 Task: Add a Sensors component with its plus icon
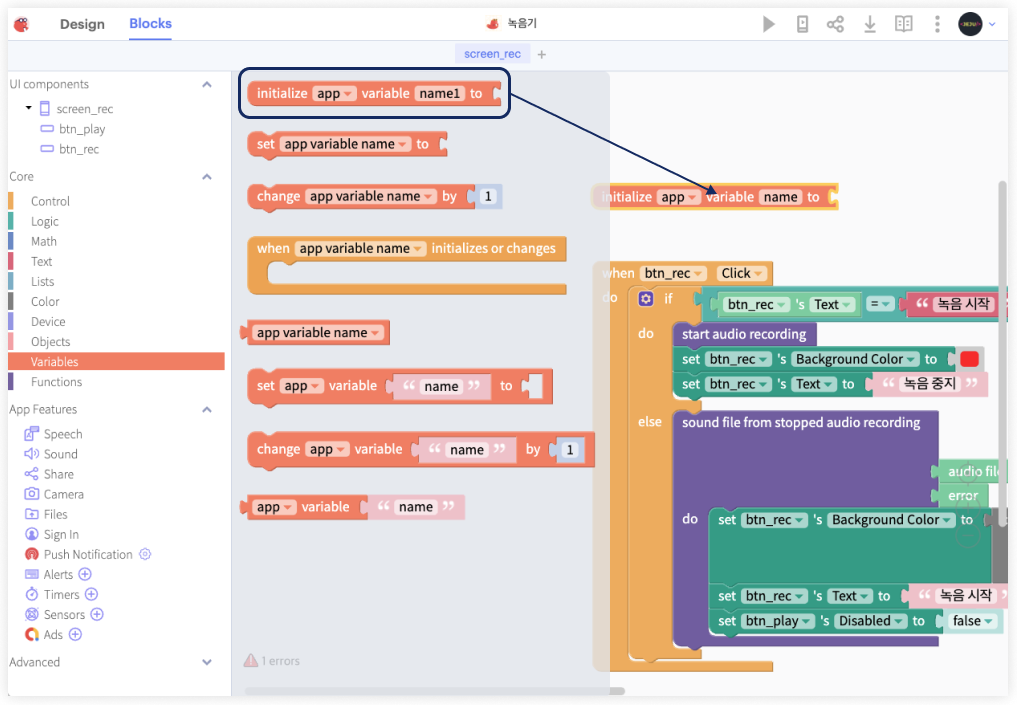pyautogui.click(x=97, y=614)
